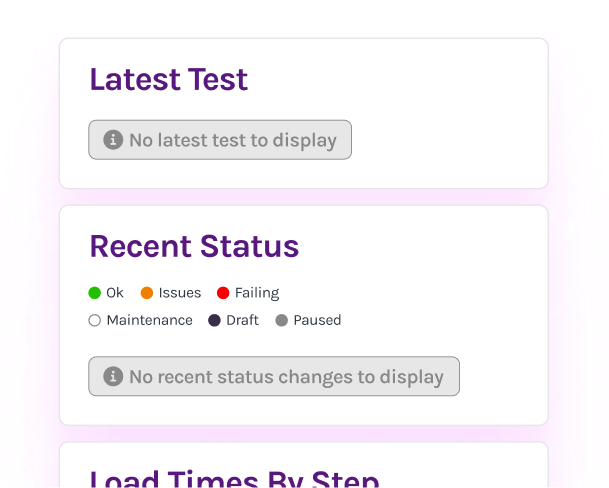609x488 pixels.
Task: Select the Issues legend label
Action: [180, 293]
